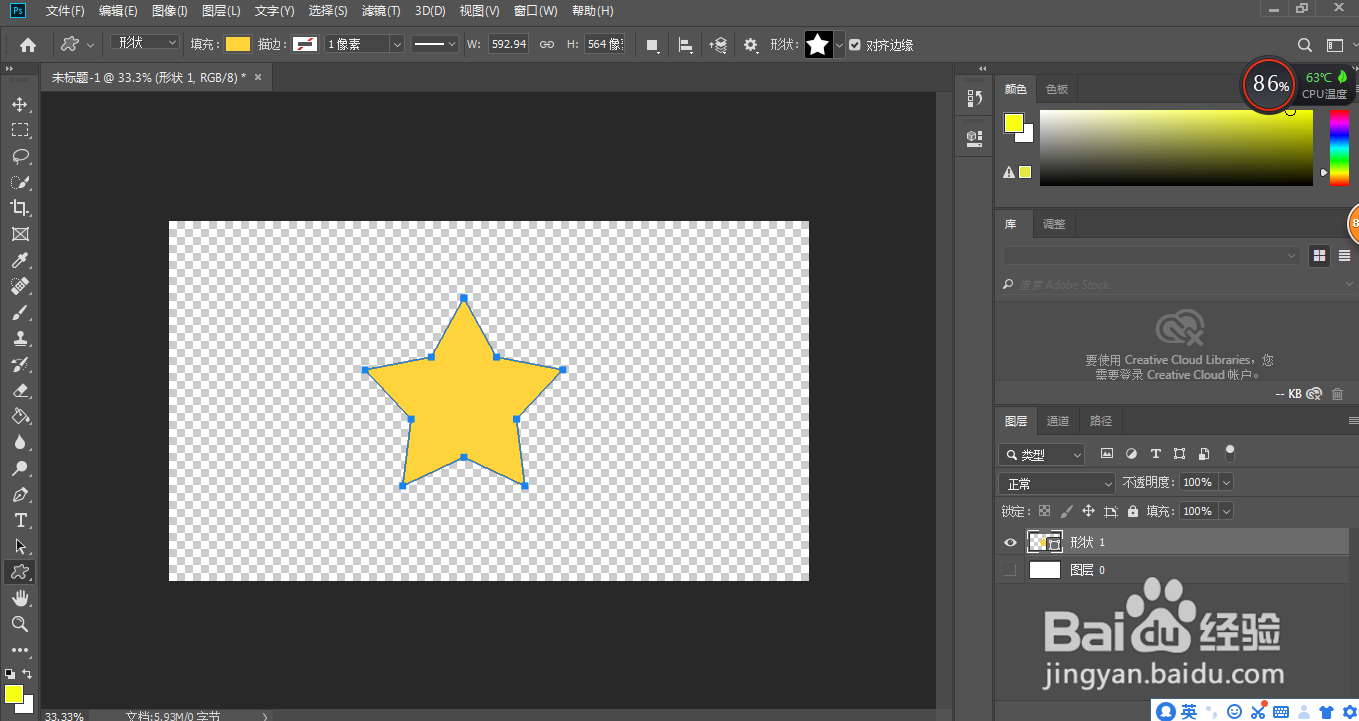The image size is (1359, 721).
Task: Select the Hand tool
Action: pos(20,598)
